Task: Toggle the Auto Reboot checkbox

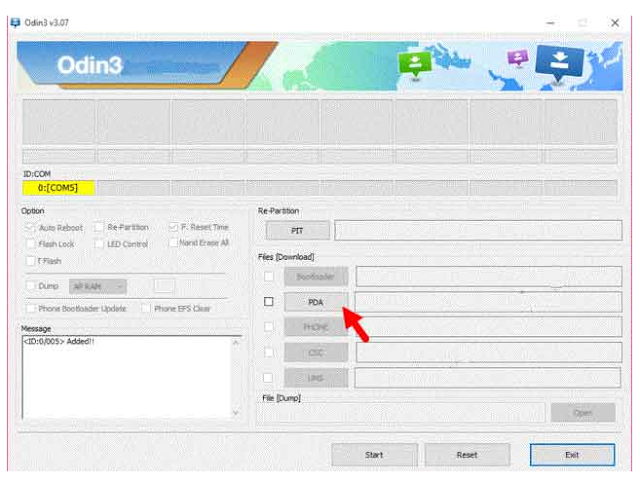Action: coord(30,228)
